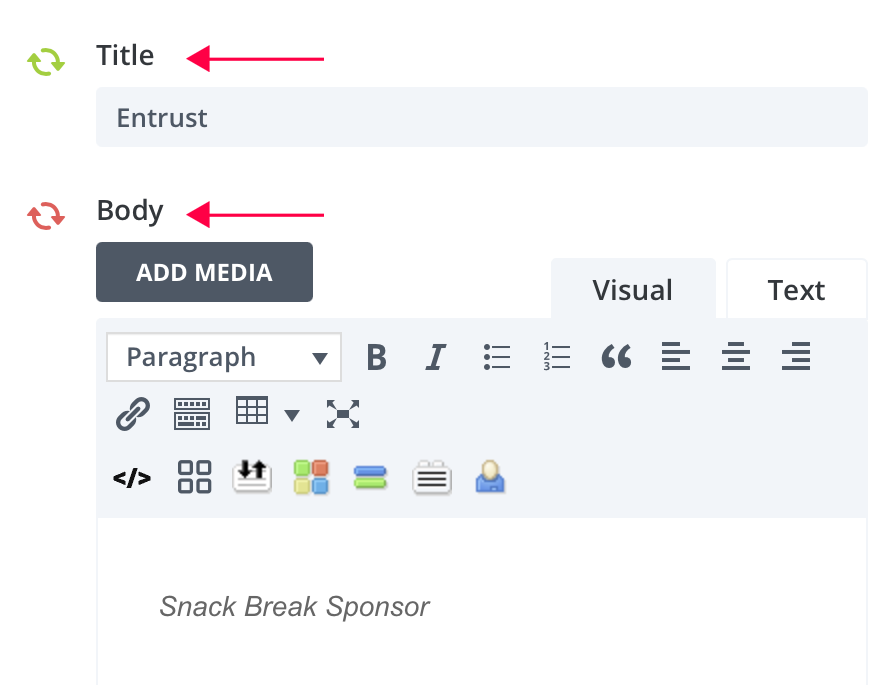Apply blockquote formatting
Screen dimensions: 896x685
click(x=616, y=357)
